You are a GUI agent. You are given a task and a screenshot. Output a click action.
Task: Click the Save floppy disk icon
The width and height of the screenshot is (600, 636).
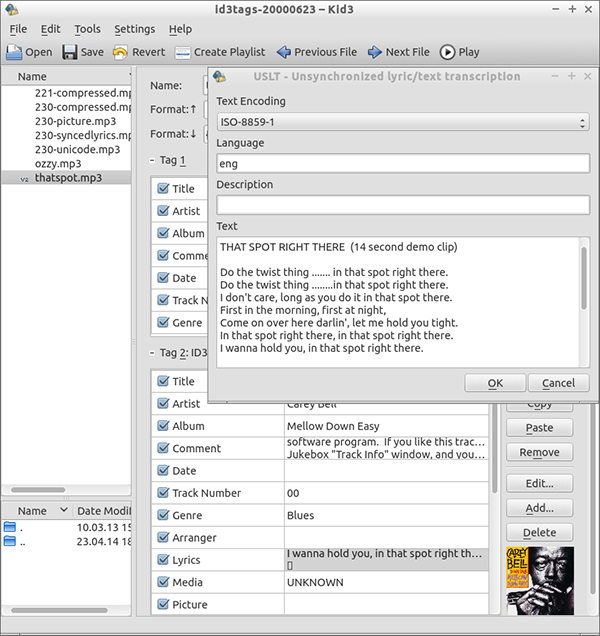pos(70,52)
